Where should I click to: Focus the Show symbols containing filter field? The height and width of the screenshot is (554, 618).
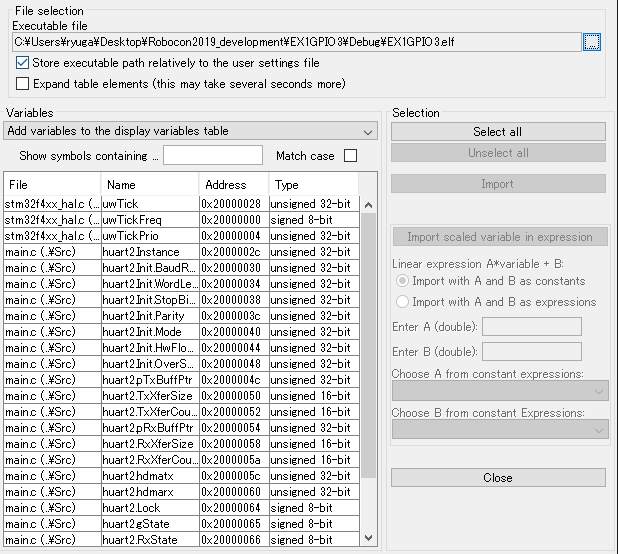213,155
